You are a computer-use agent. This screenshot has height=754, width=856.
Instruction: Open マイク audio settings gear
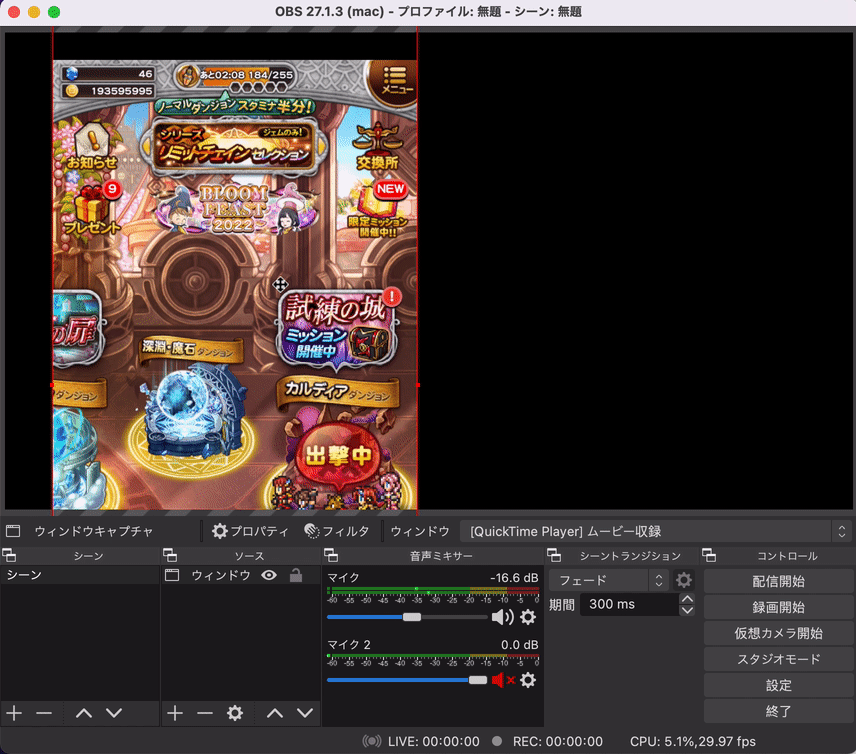(528, 617)
